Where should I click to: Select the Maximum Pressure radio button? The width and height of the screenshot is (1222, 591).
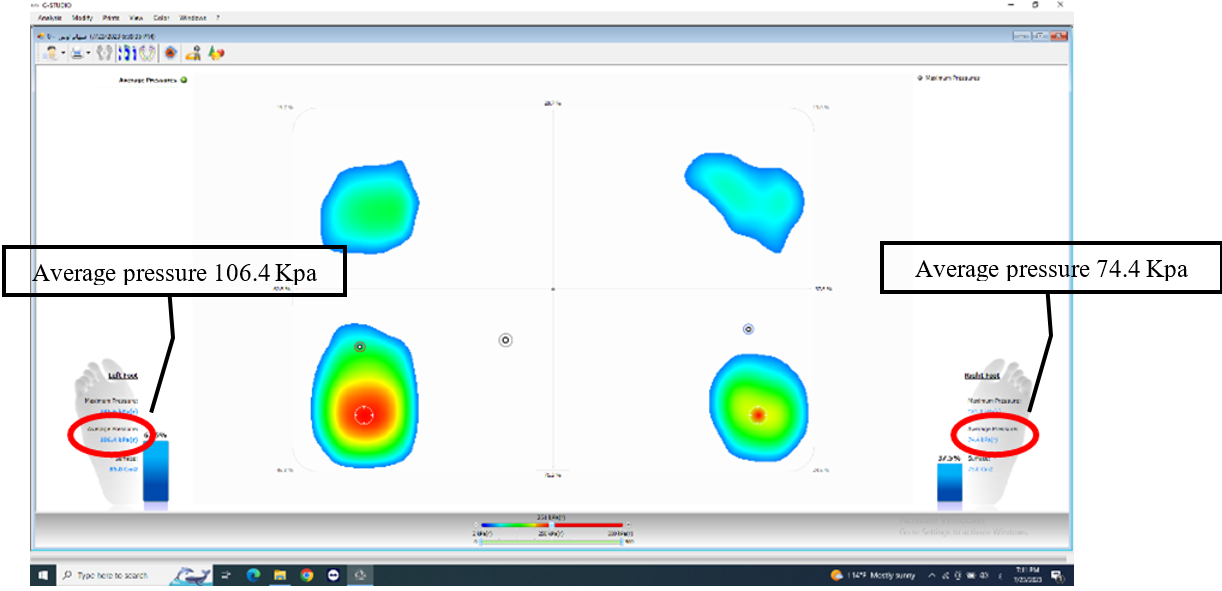(919, 77)
